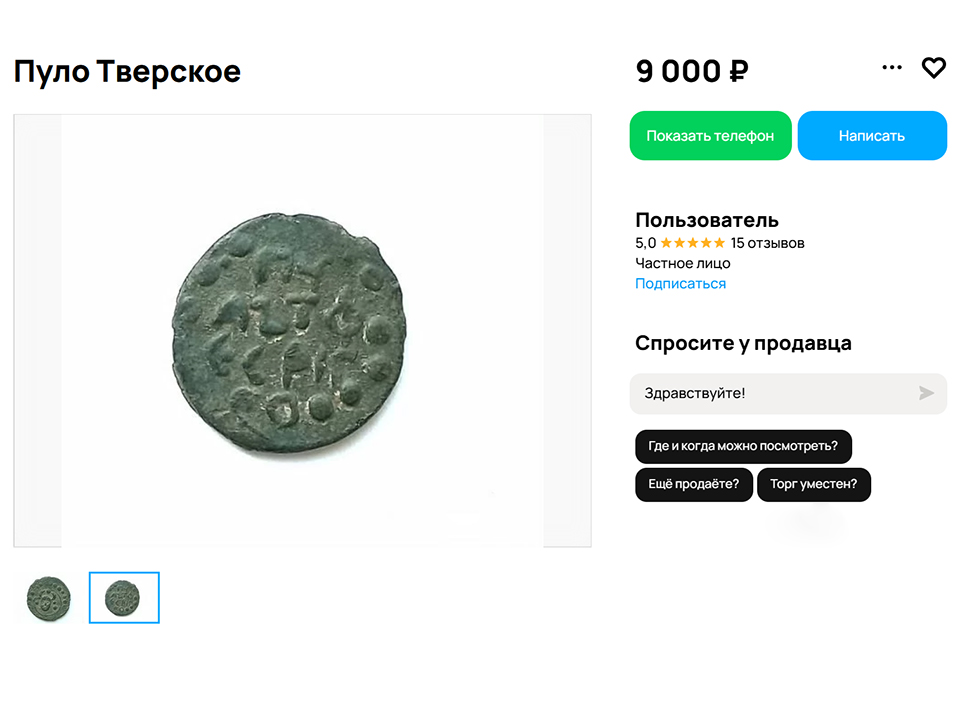
Task: Add the listing to favorites via heart icon
Action: [x=934, y=68]
